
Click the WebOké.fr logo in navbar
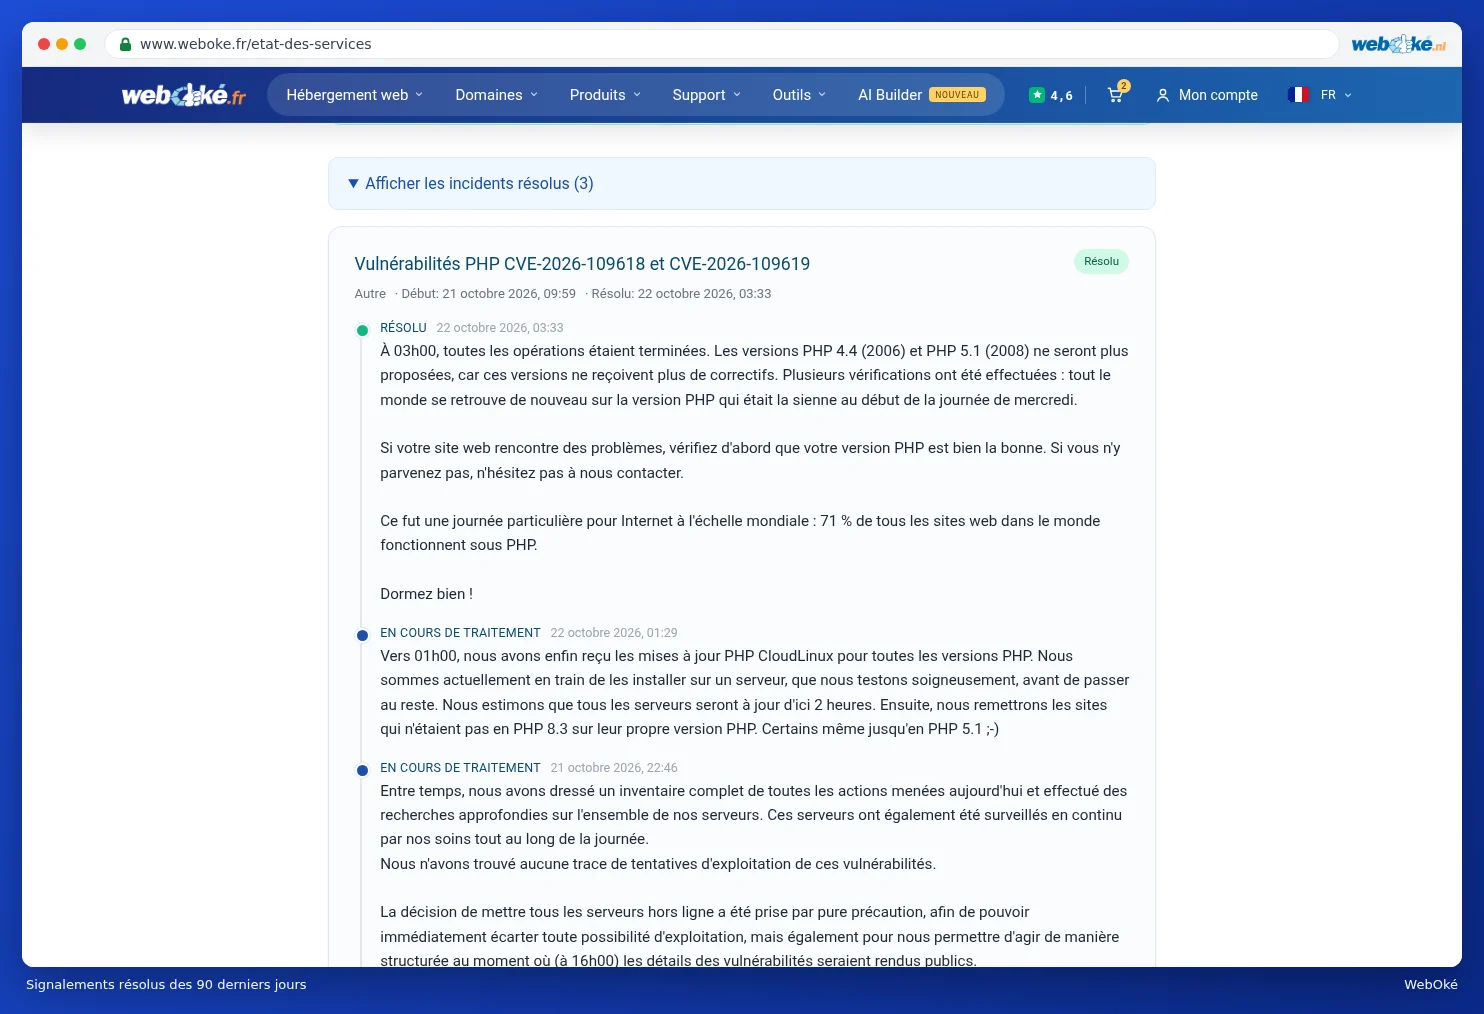point(184,95)
